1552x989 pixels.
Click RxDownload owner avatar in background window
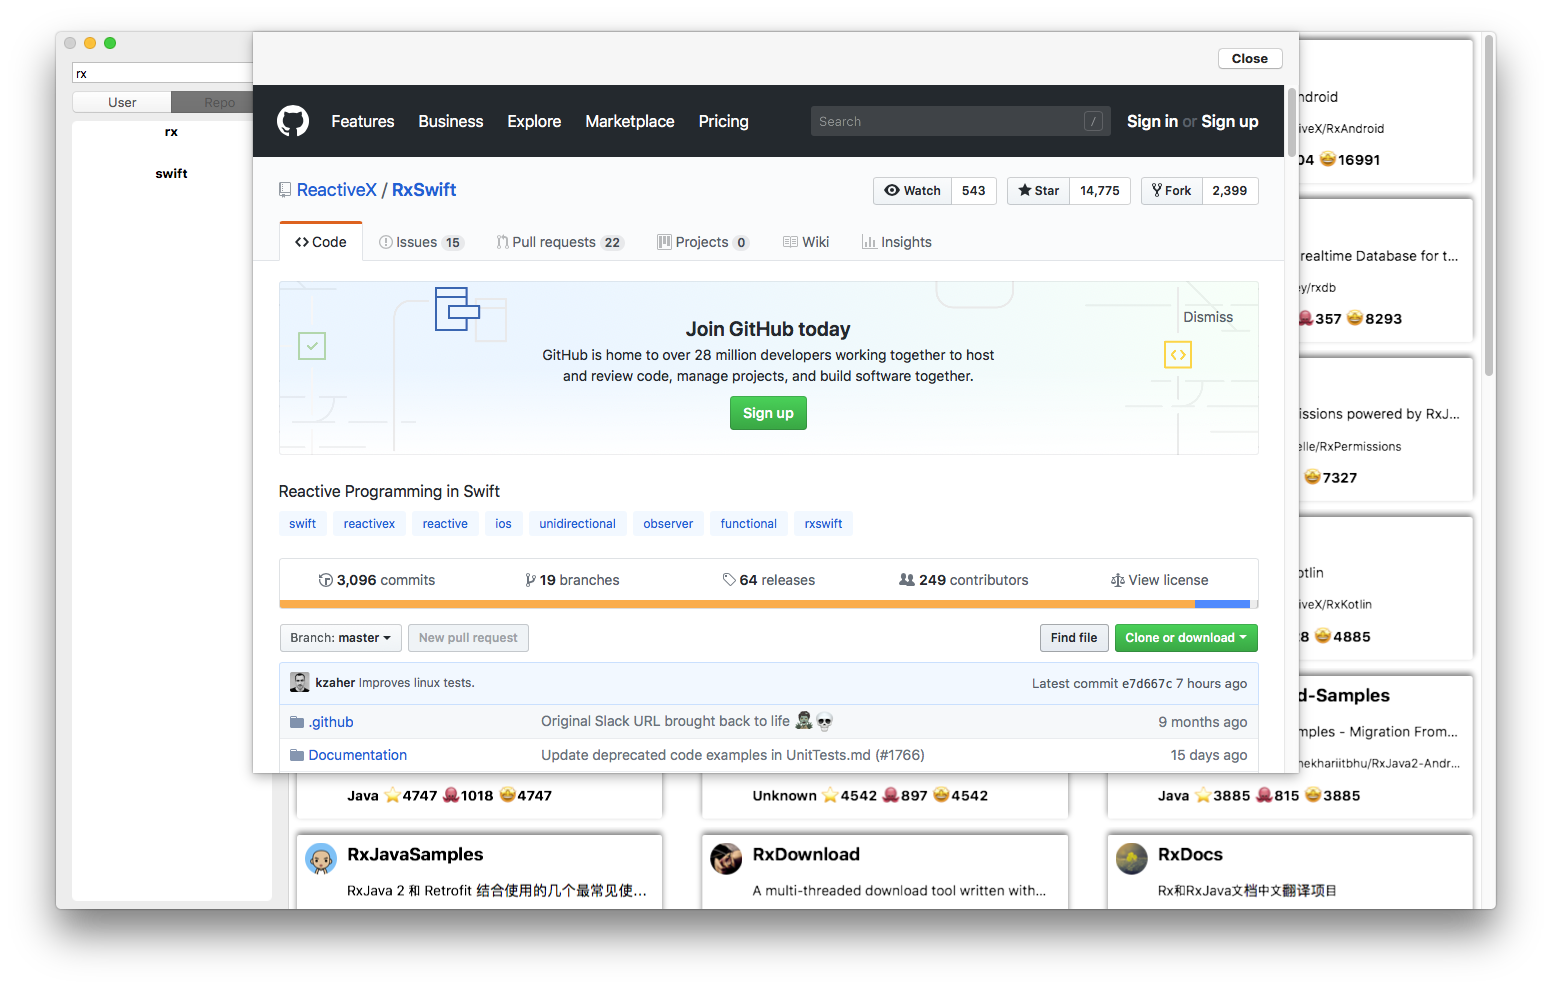pos(726,859)
